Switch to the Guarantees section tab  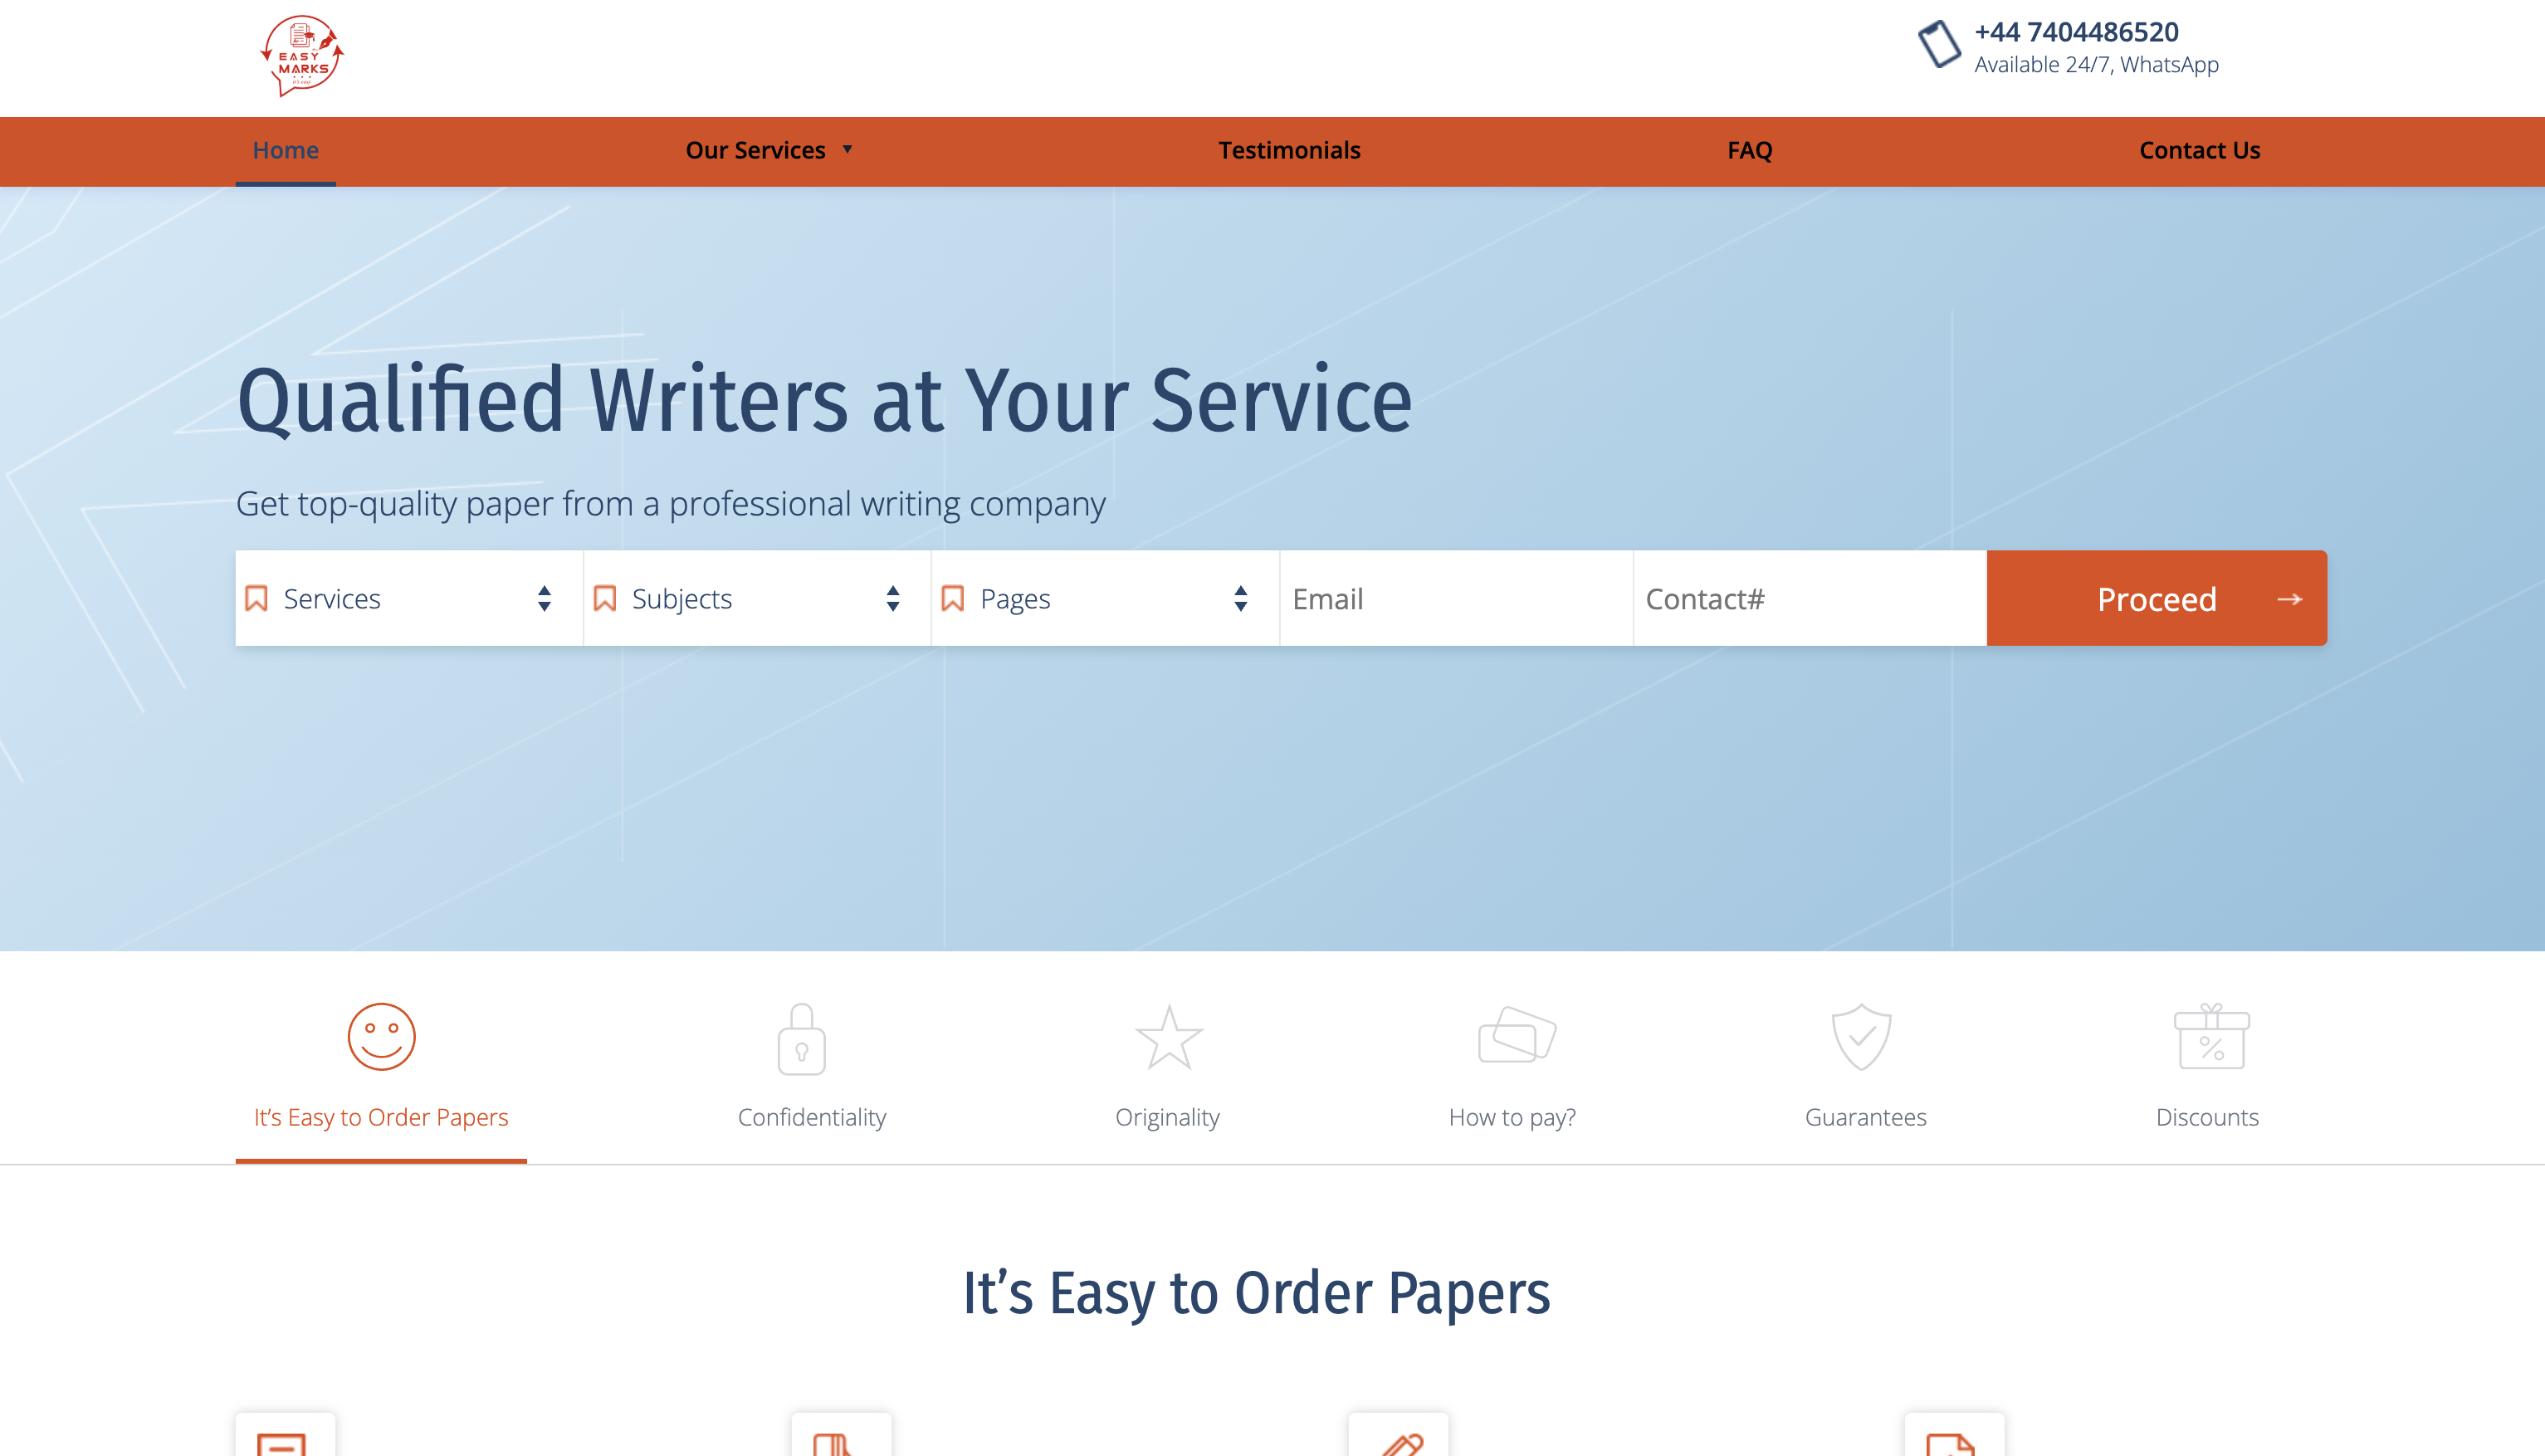(1864, 1117)
